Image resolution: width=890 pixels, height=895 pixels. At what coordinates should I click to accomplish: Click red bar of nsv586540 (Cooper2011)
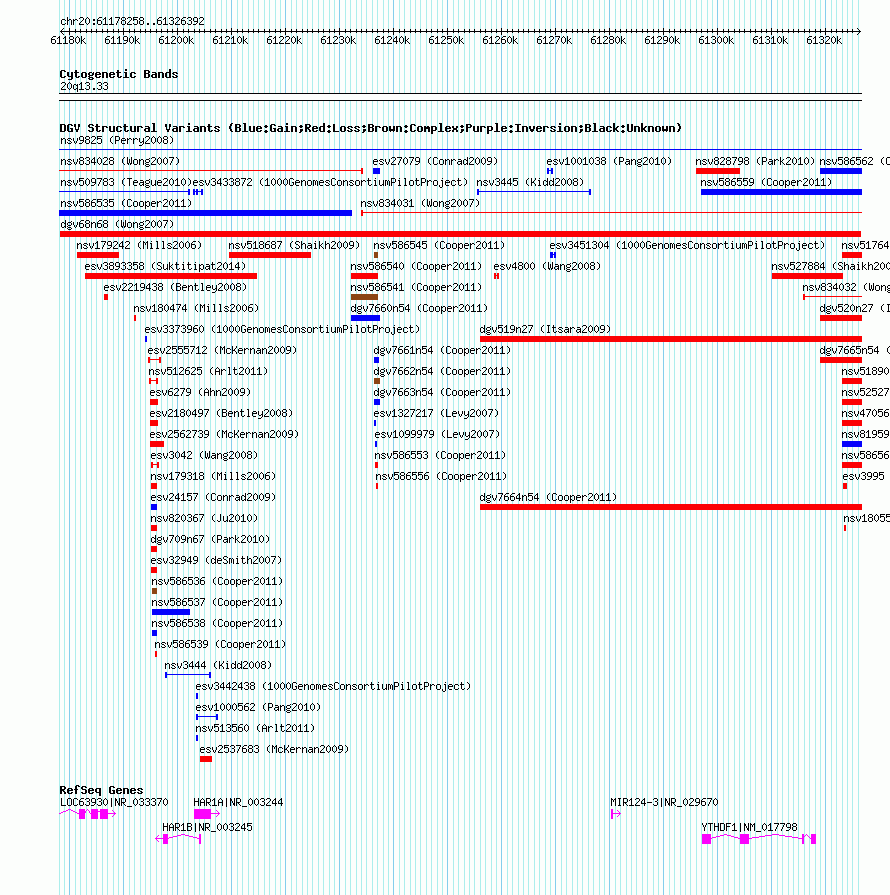coord(364,276)
